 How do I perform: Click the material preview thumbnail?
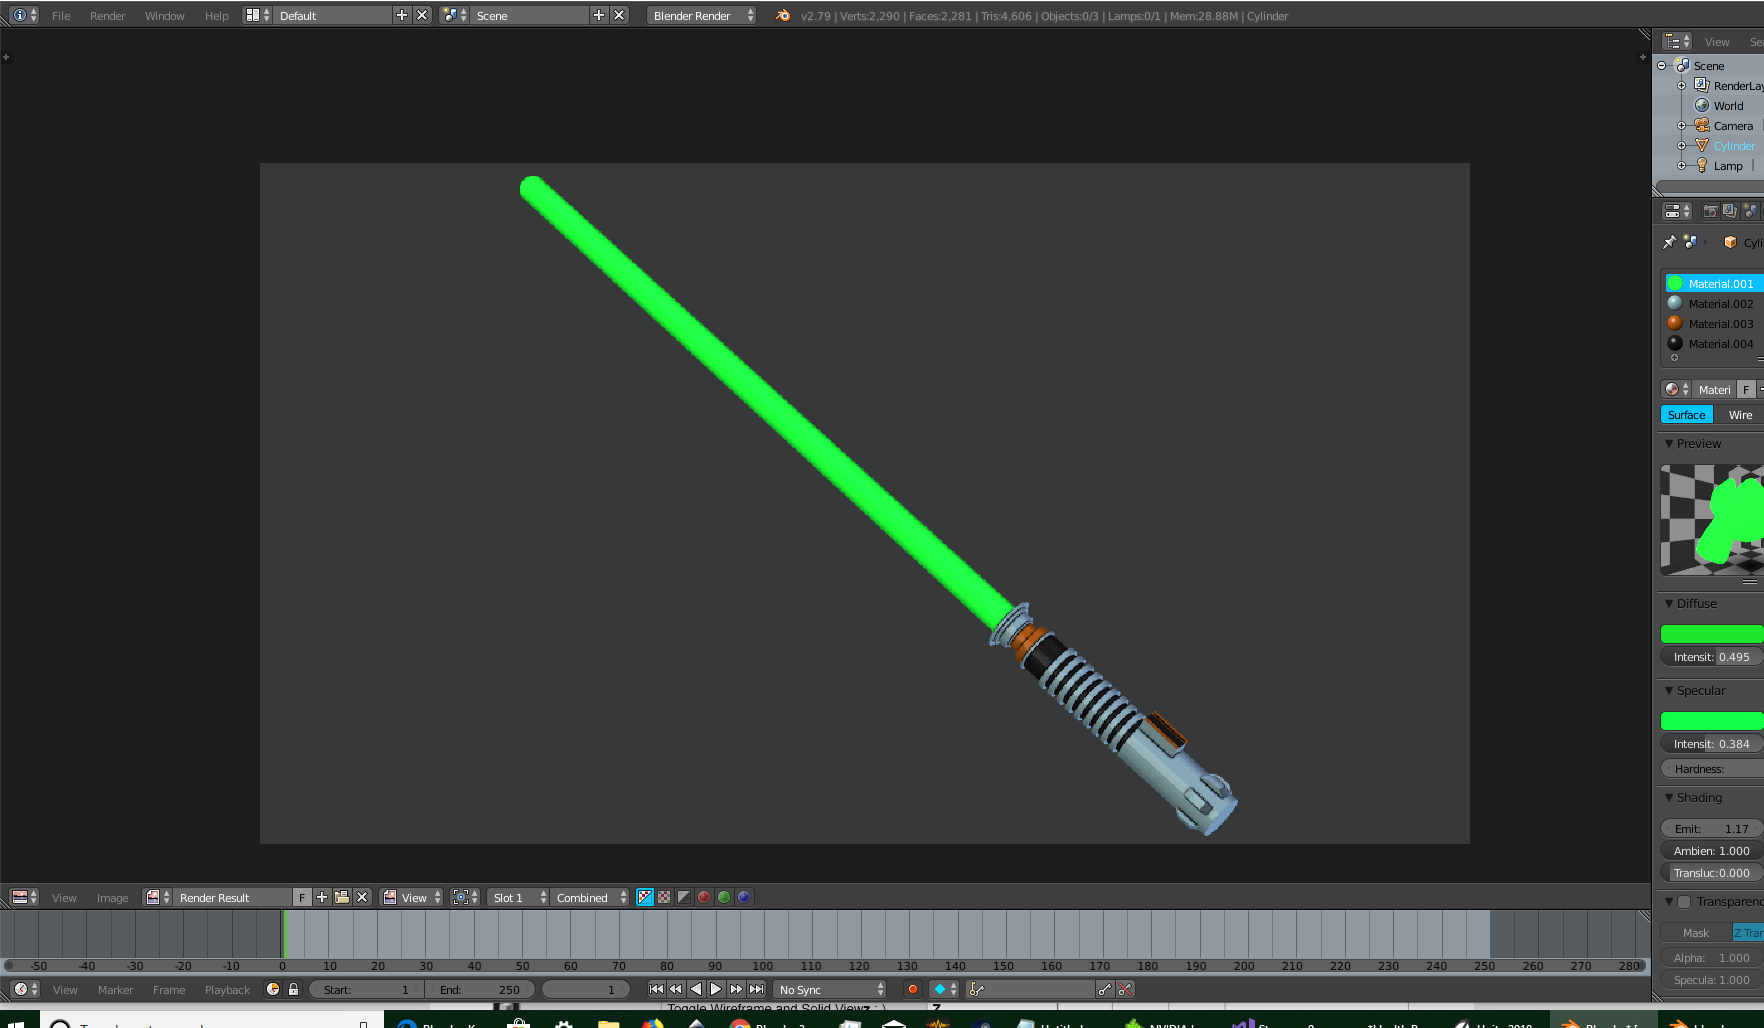point(1712,520)
